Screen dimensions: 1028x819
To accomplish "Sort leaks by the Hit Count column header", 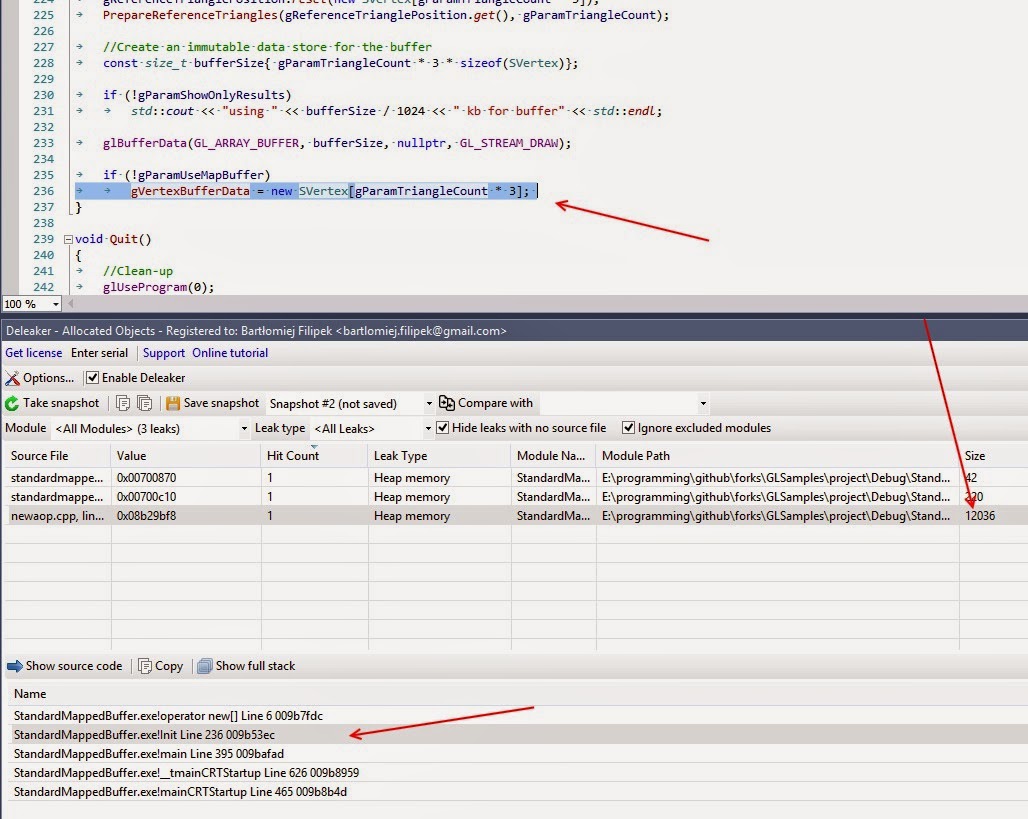I will 293,456.
